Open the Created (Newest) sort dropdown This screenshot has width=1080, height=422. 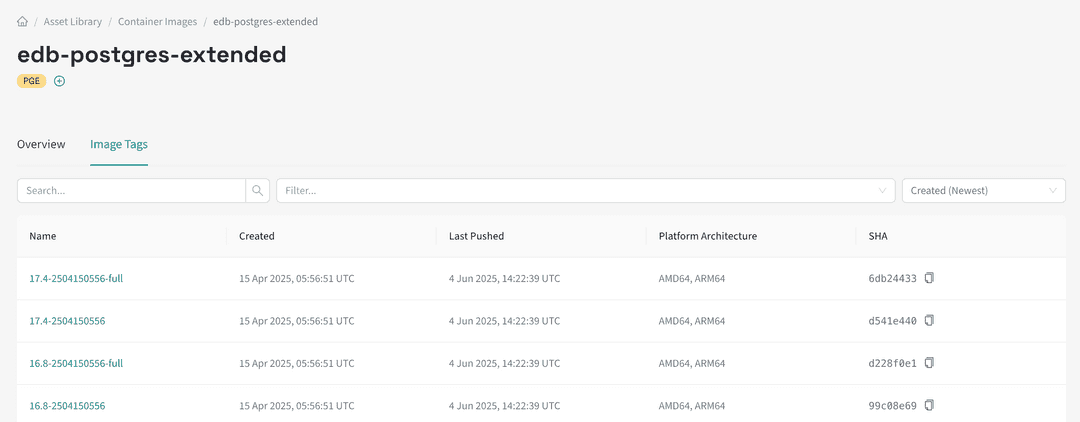[984, 191]
